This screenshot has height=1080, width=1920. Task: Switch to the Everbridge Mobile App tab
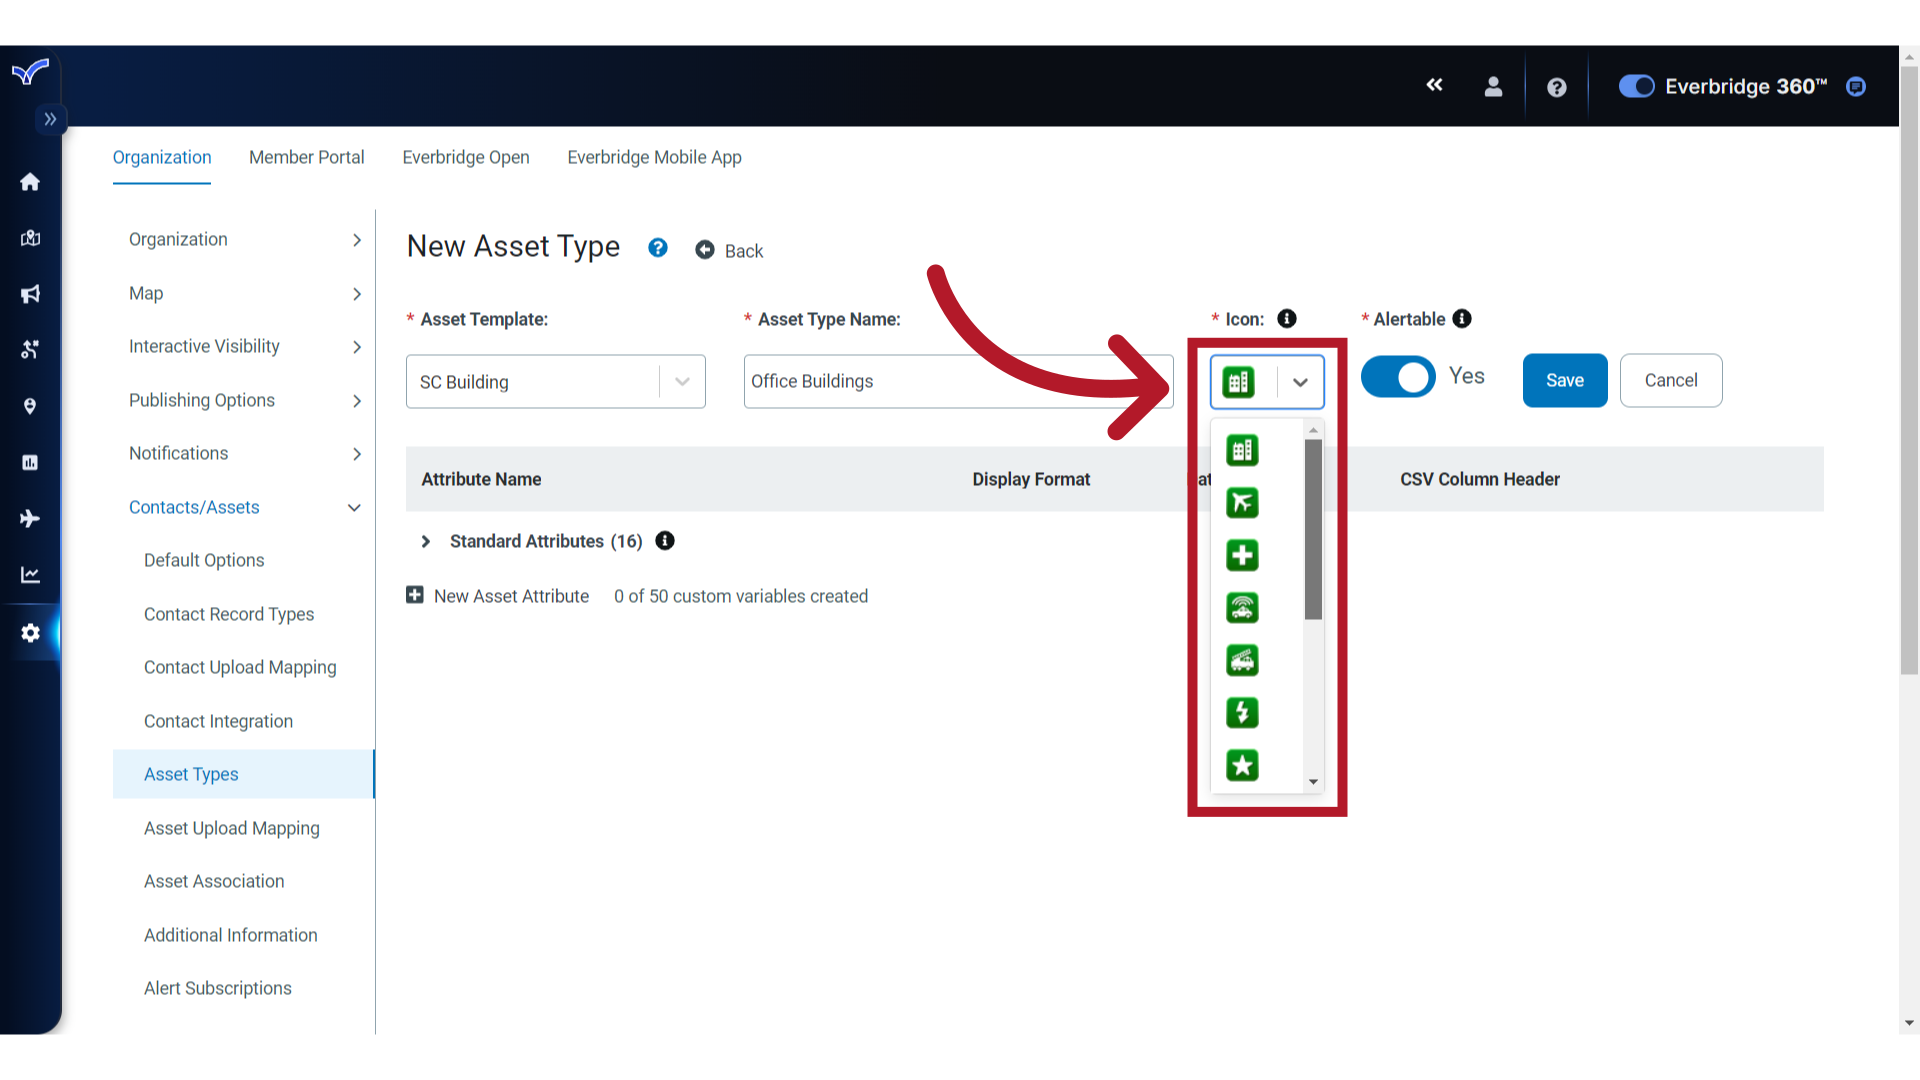pos(654,157)
